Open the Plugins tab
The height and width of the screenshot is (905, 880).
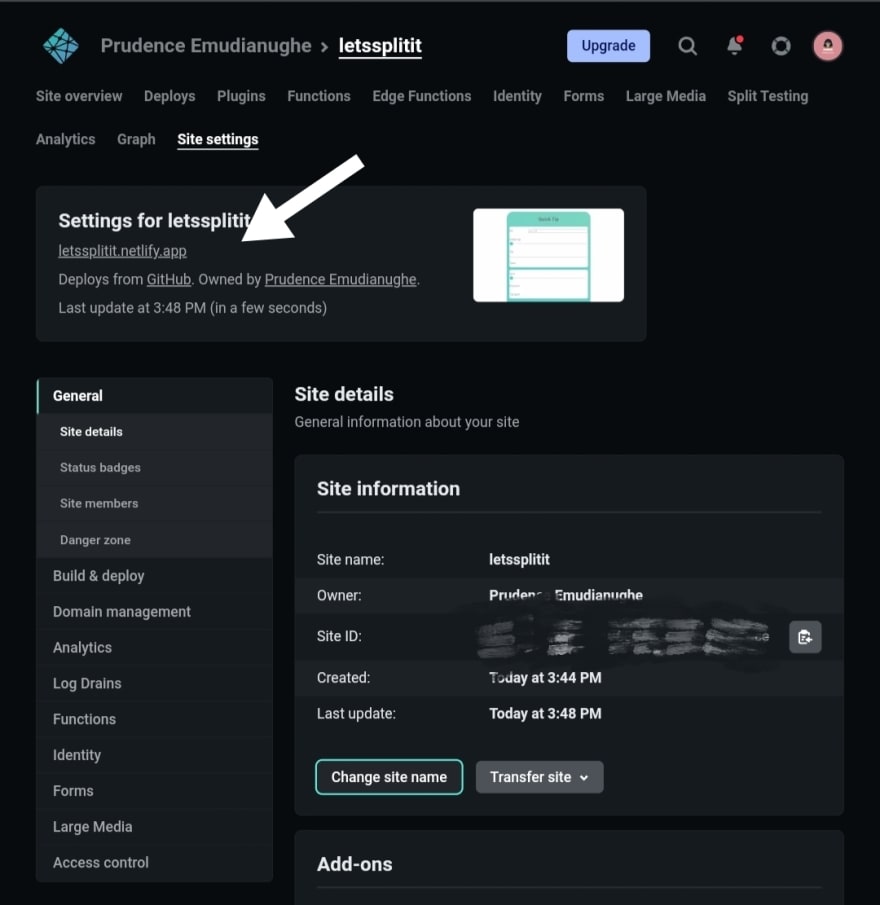(241, 96)
